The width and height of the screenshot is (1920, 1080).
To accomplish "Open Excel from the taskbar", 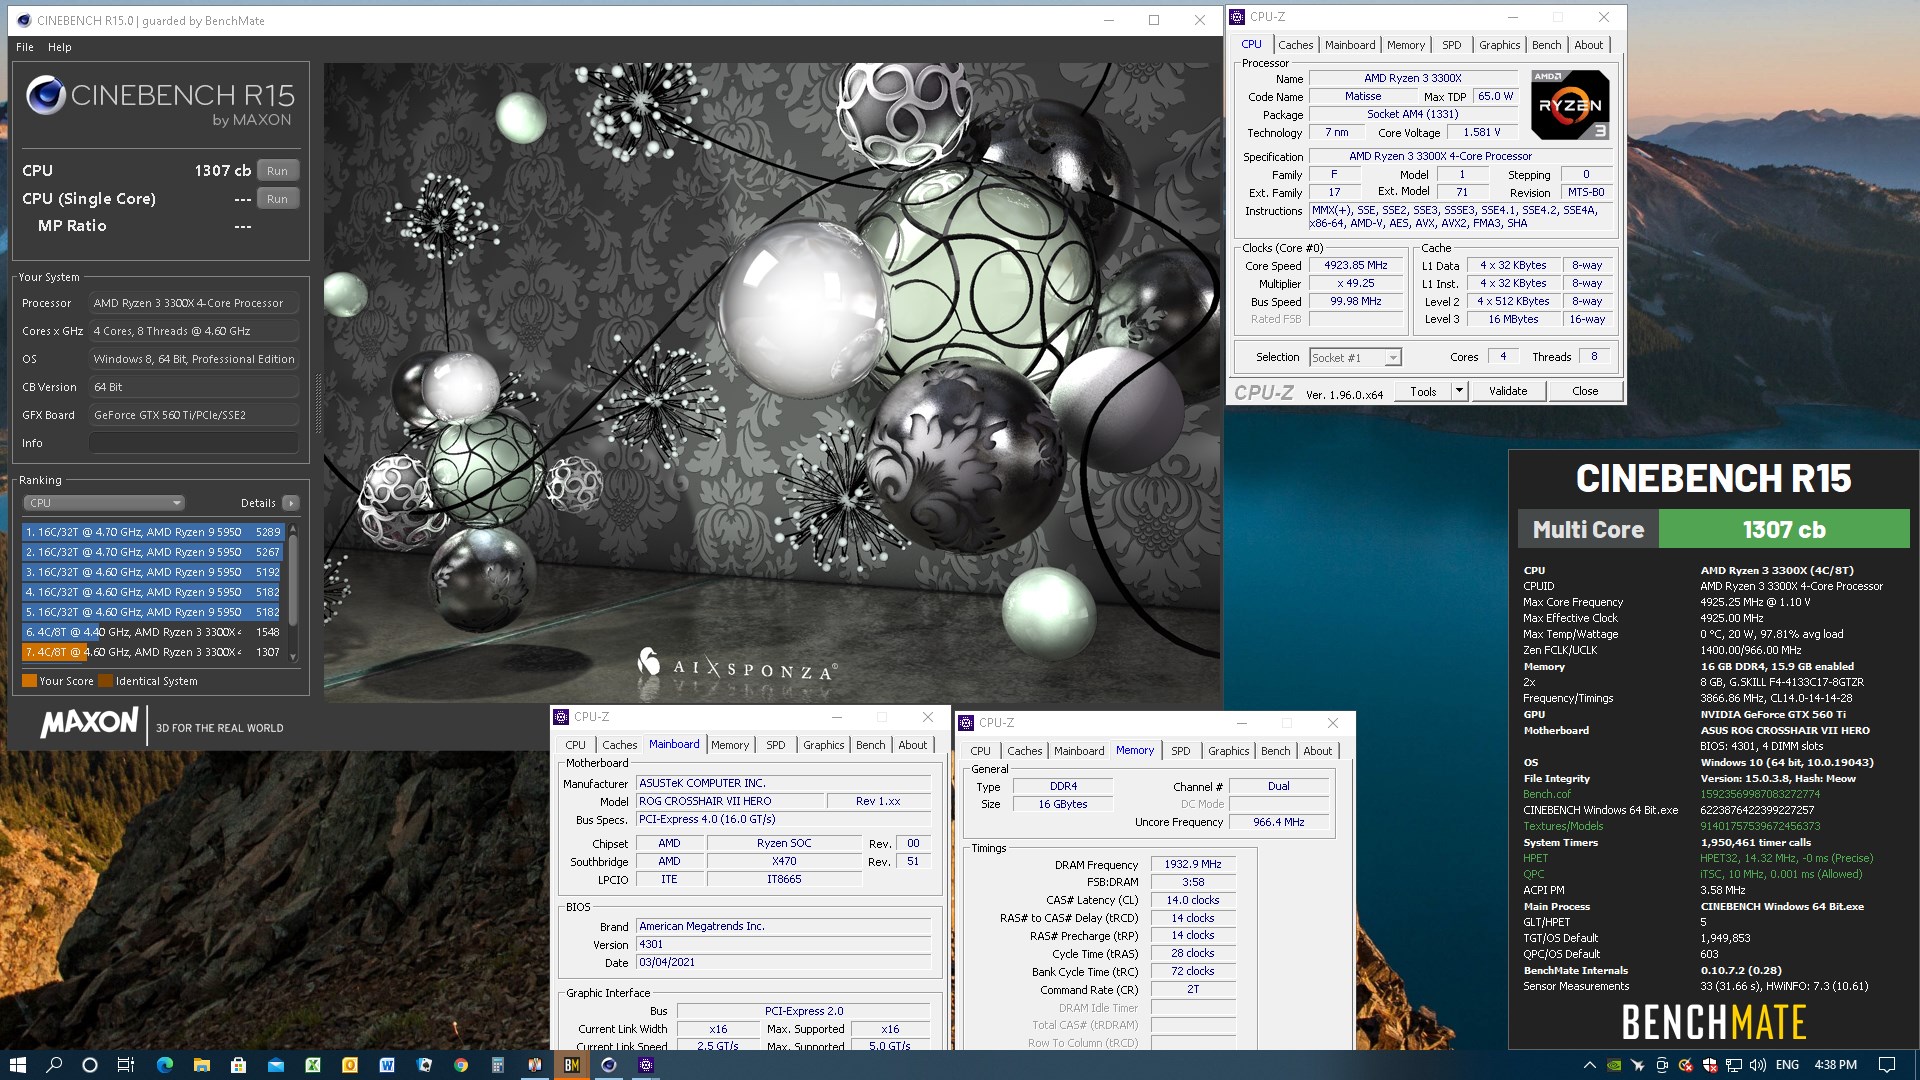I will (x=313, y=1065).
